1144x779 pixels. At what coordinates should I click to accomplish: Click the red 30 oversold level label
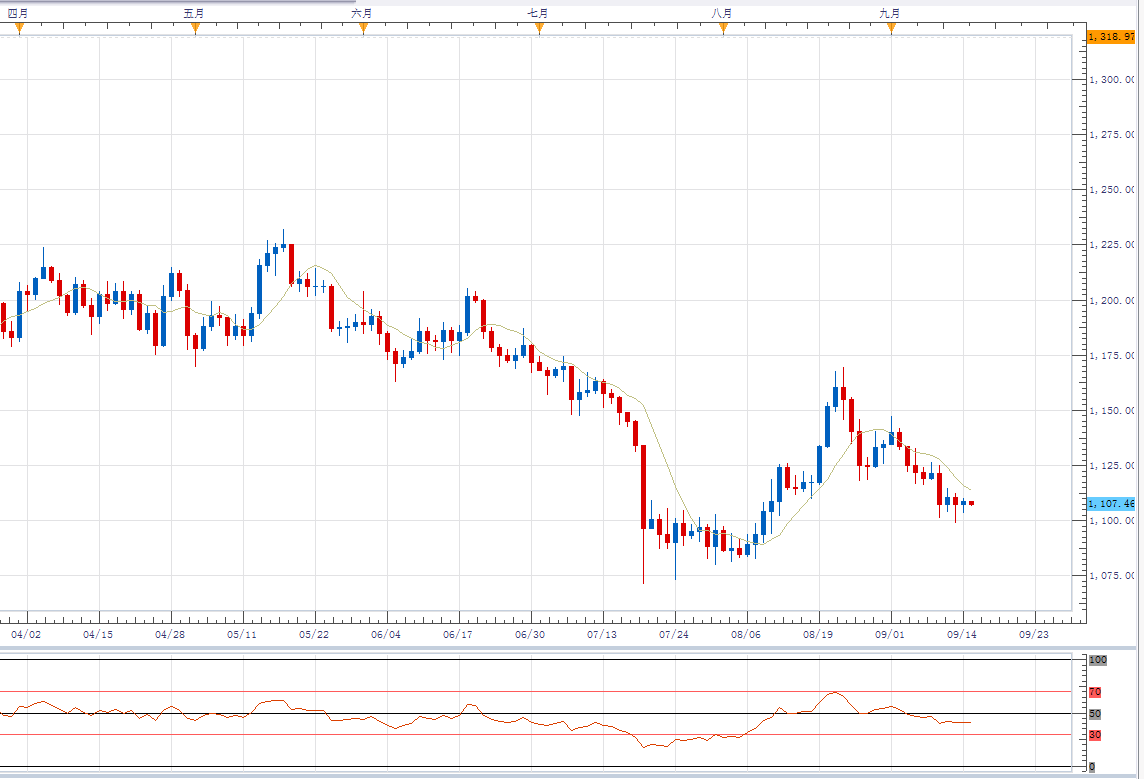click(1094, 735)
